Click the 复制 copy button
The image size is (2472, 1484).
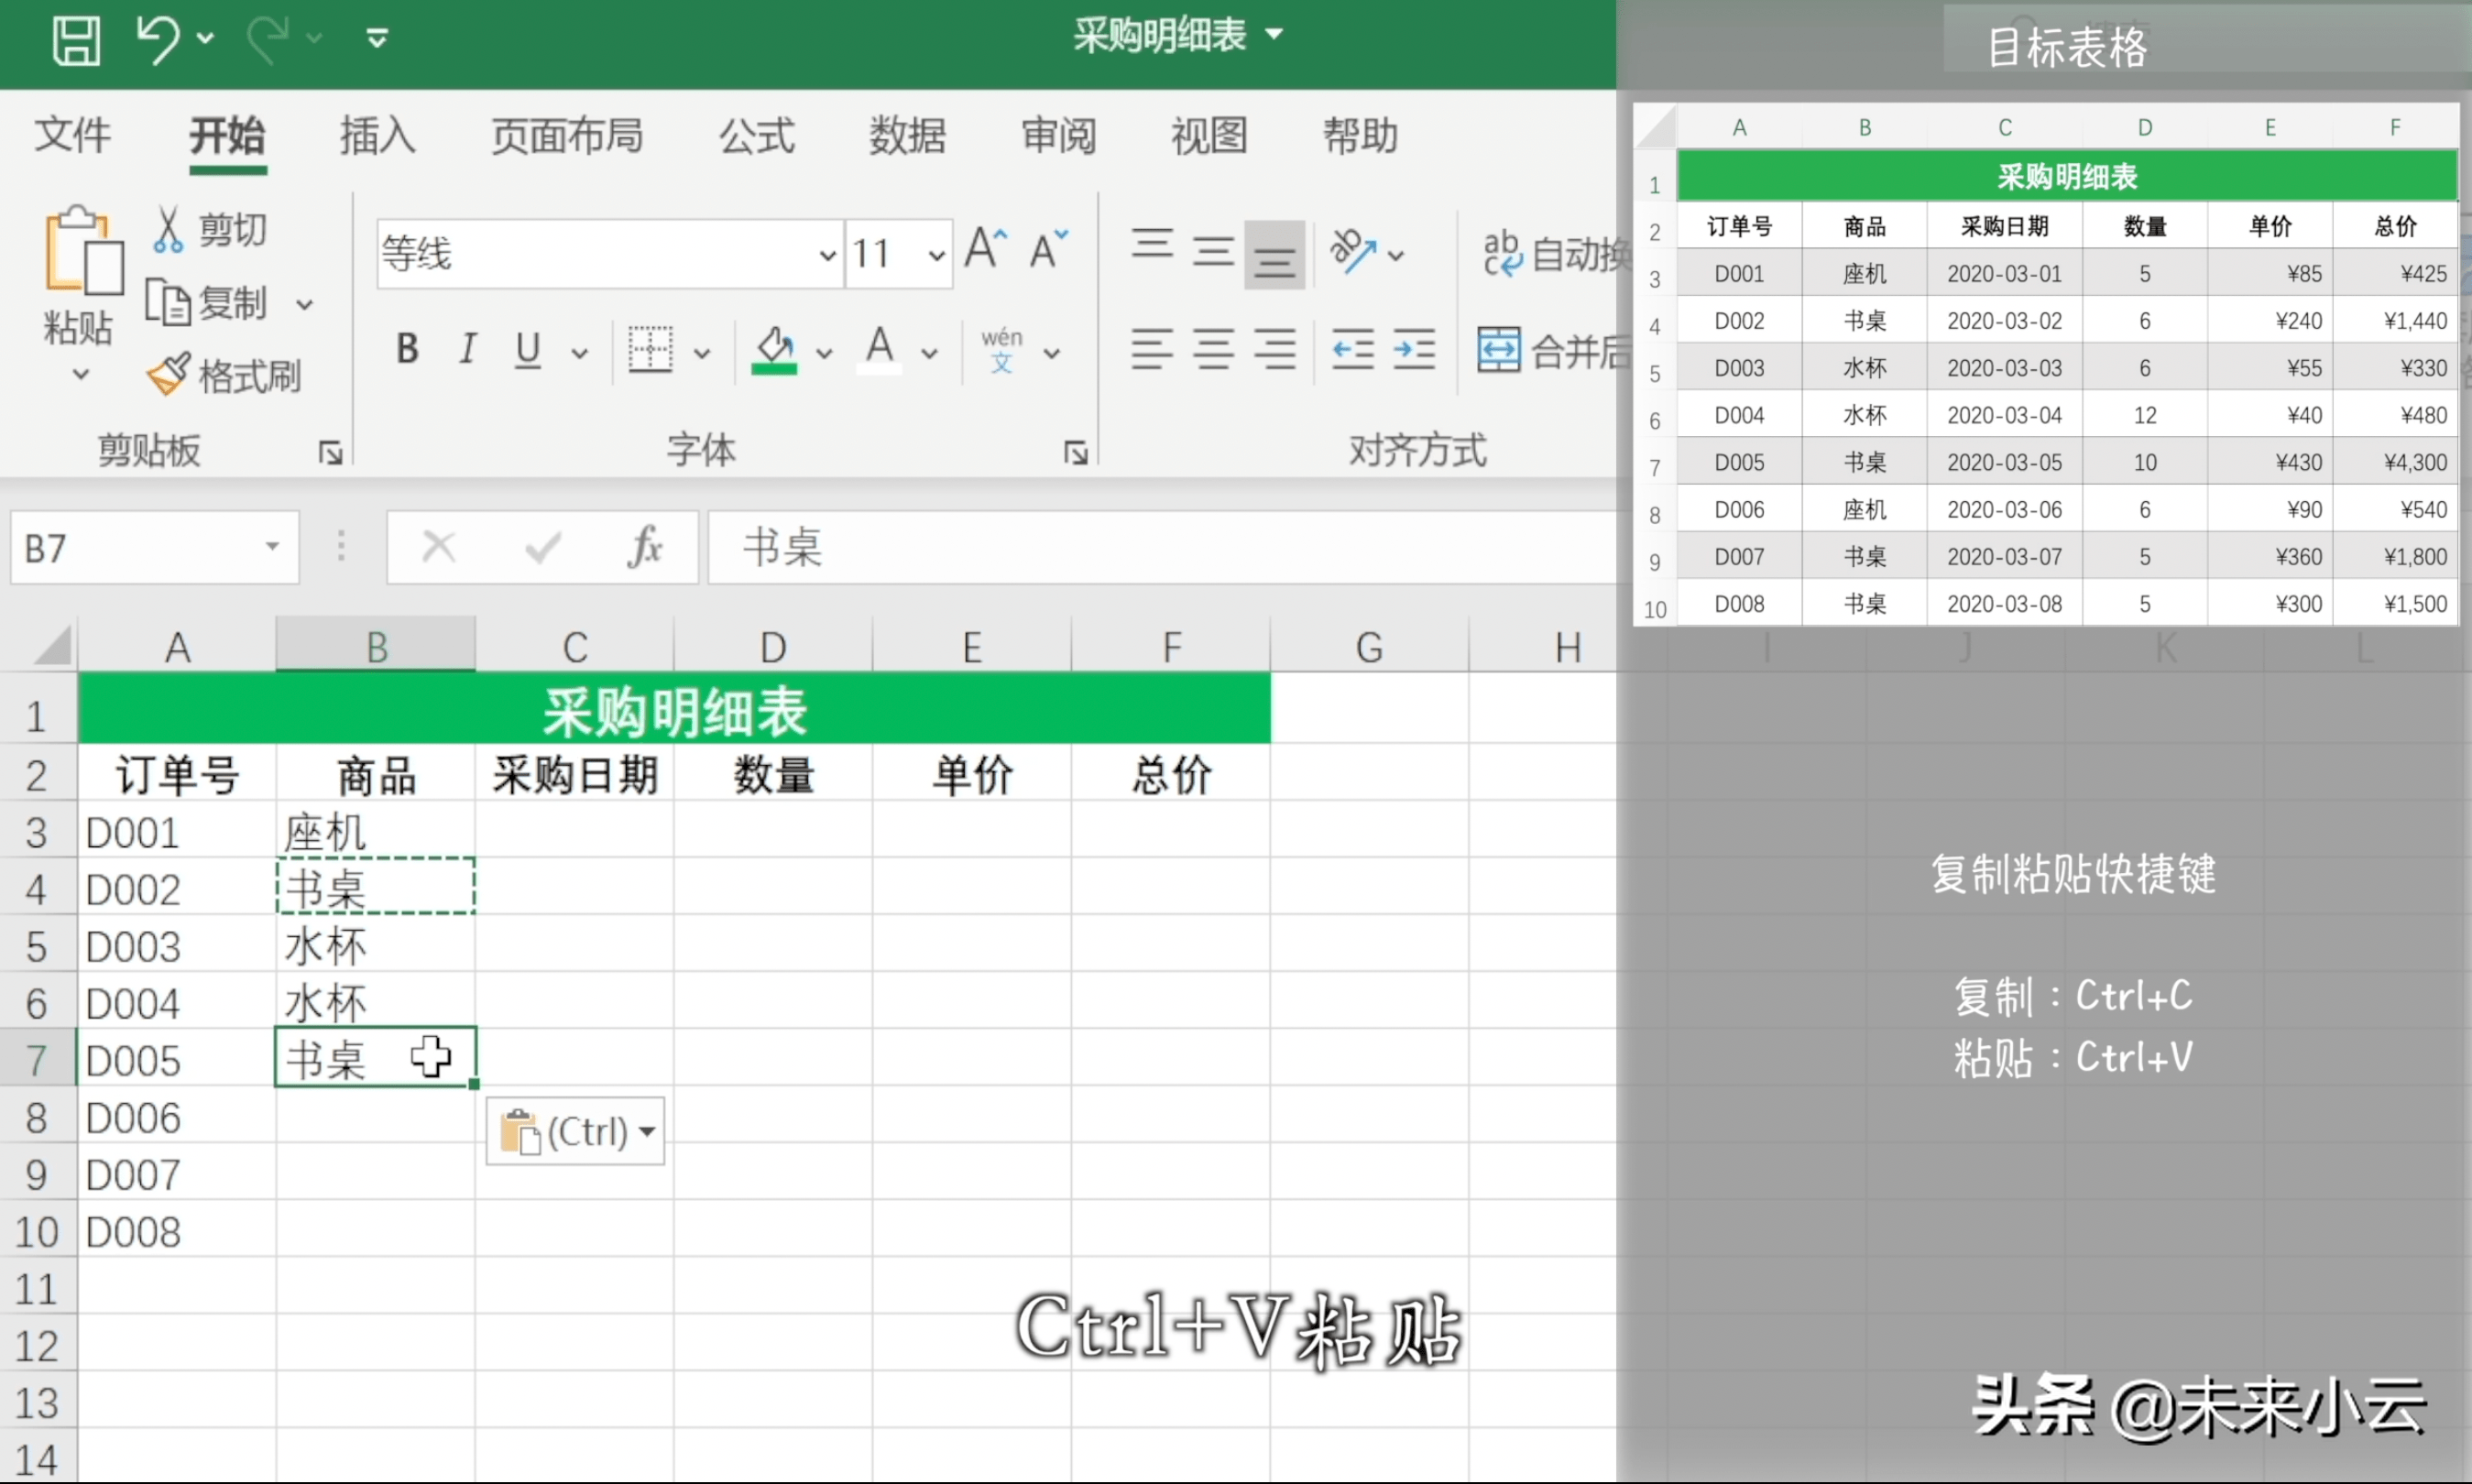(208, 303)
